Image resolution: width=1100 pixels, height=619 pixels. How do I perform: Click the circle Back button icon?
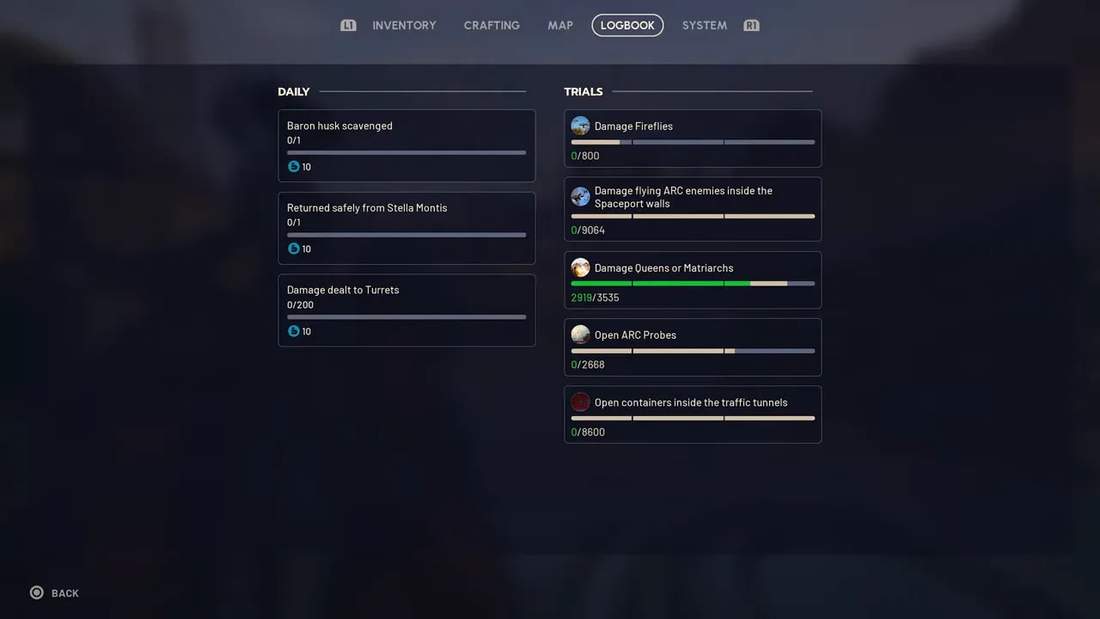click(36, 592)
